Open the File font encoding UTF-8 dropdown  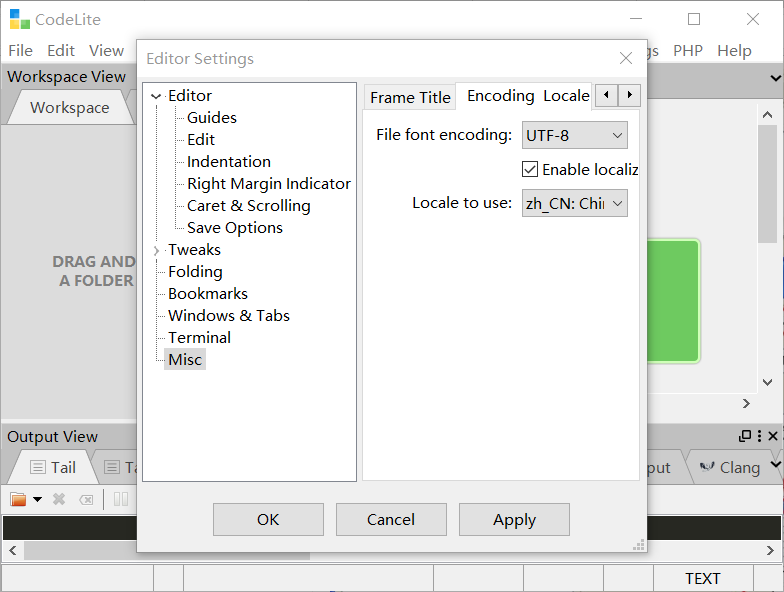point(574,136)
